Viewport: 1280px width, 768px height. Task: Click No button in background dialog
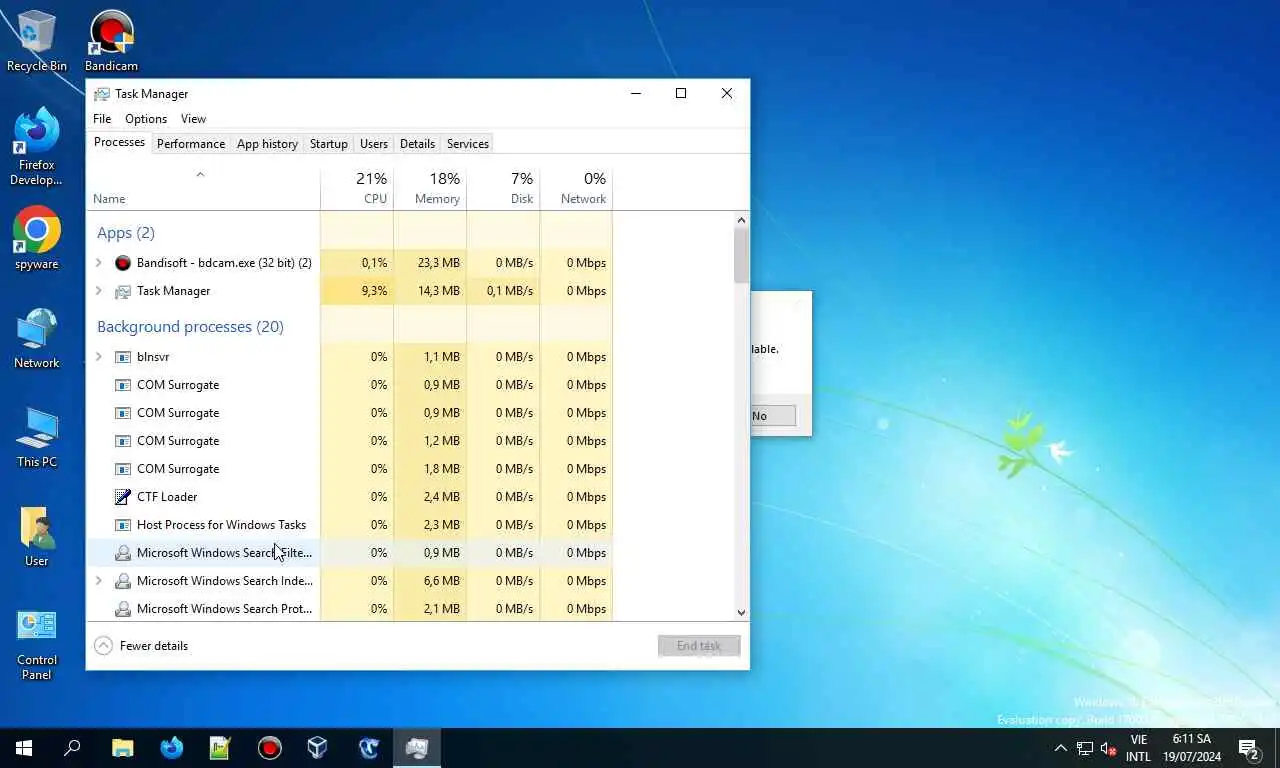[774, 416]
